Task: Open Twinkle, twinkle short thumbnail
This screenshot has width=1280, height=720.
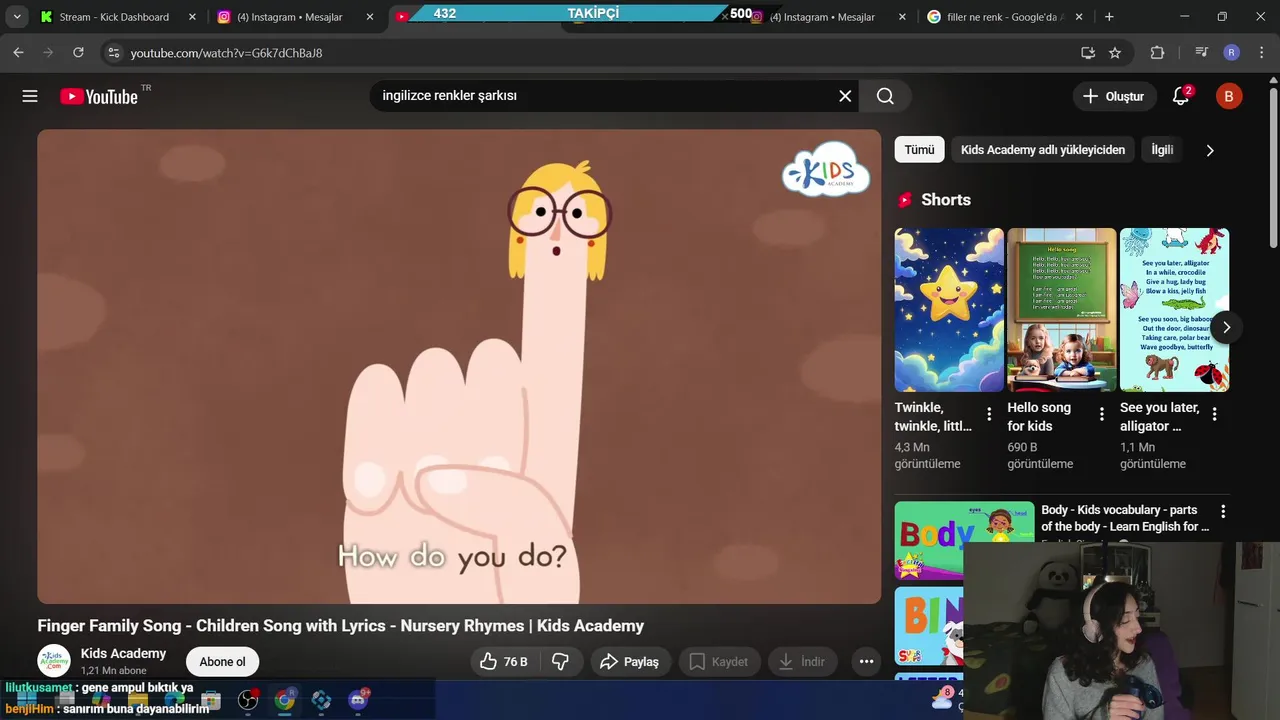Action: click(x=949, y=309)
